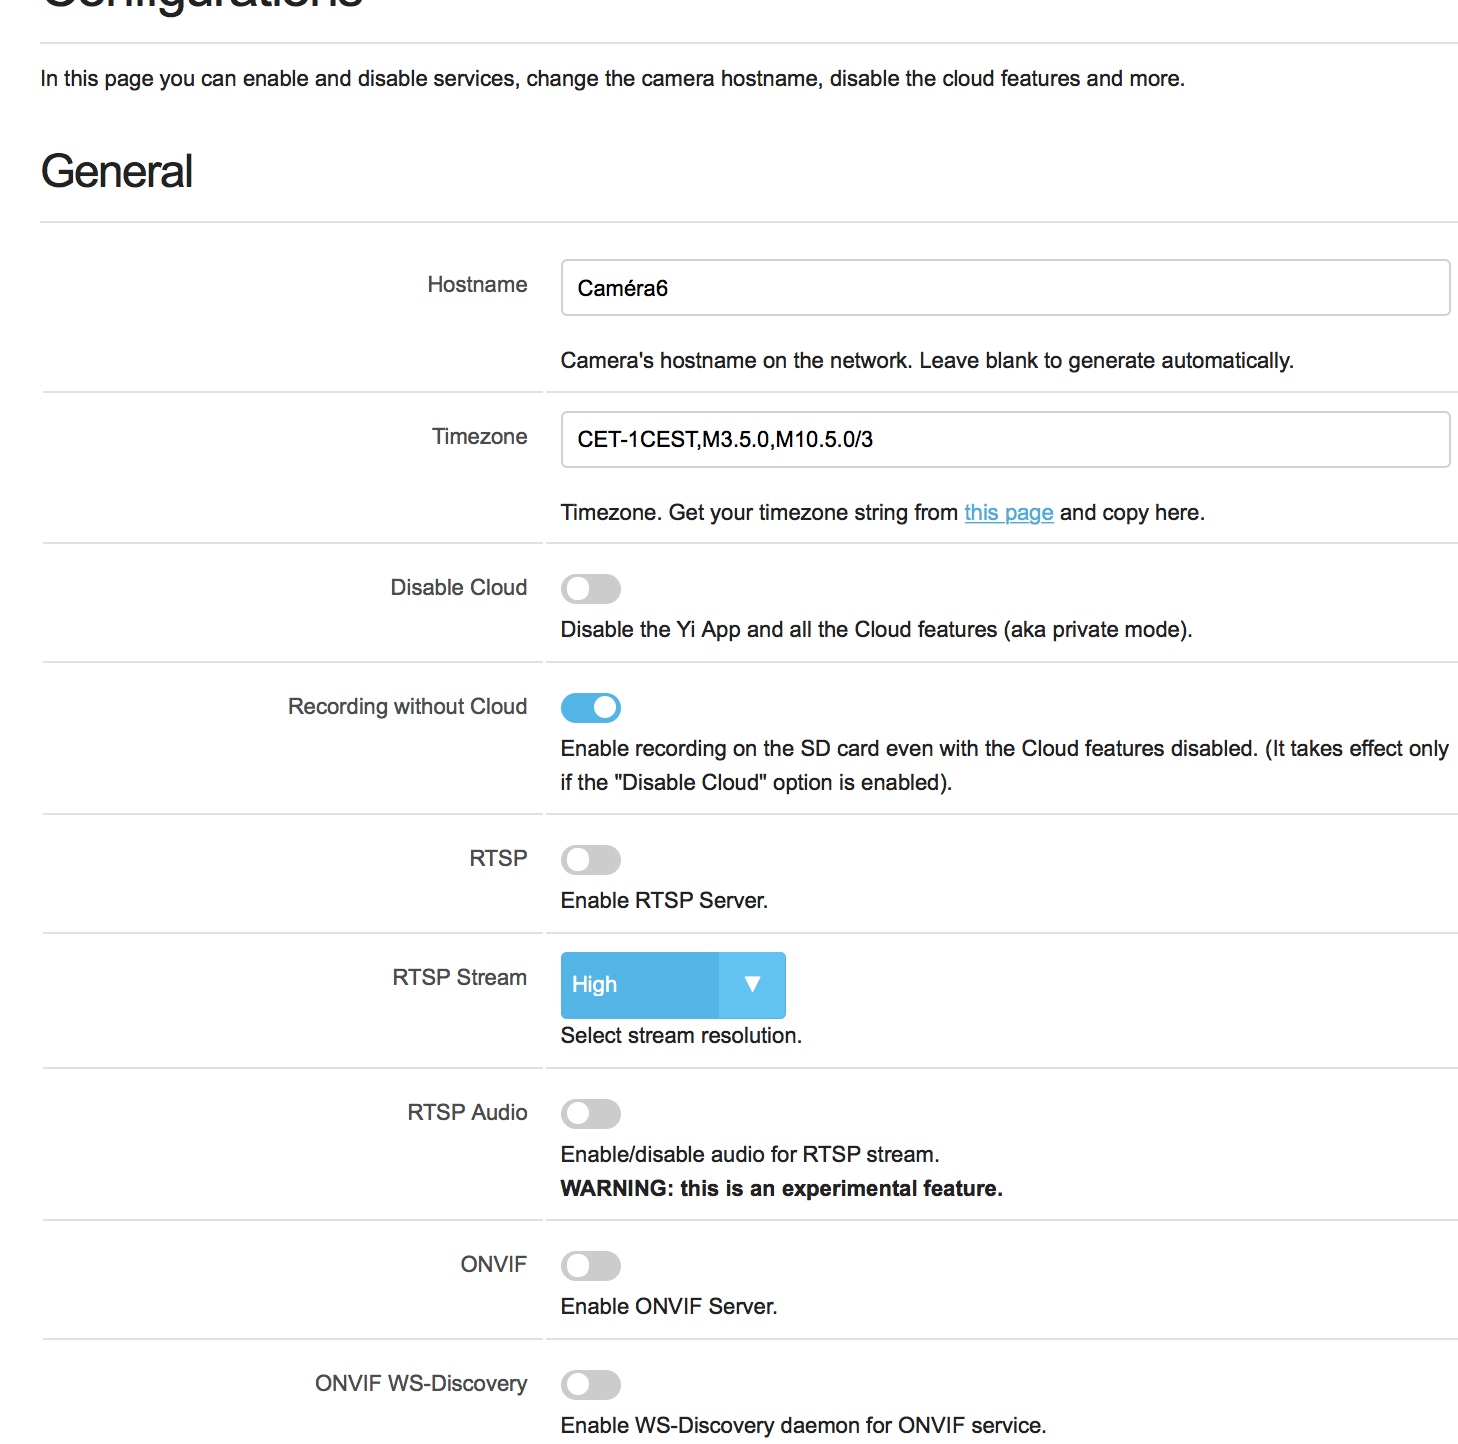
Task: Click the ONVIF WS-Discovery label
Action: (x=421, y=1384)
